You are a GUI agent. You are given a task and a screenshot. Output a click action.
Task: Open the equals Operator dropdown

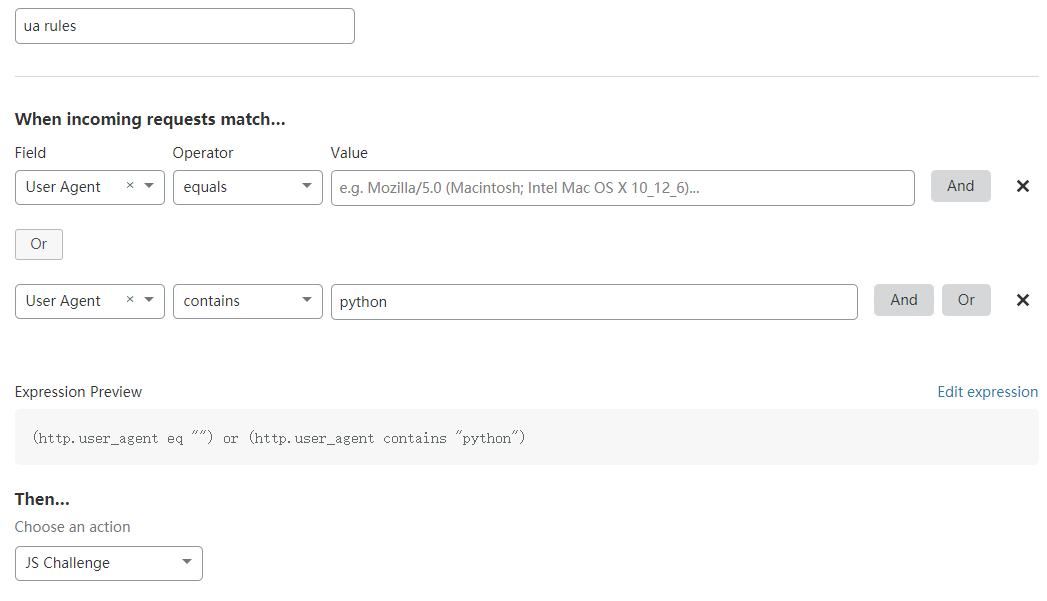247,187
